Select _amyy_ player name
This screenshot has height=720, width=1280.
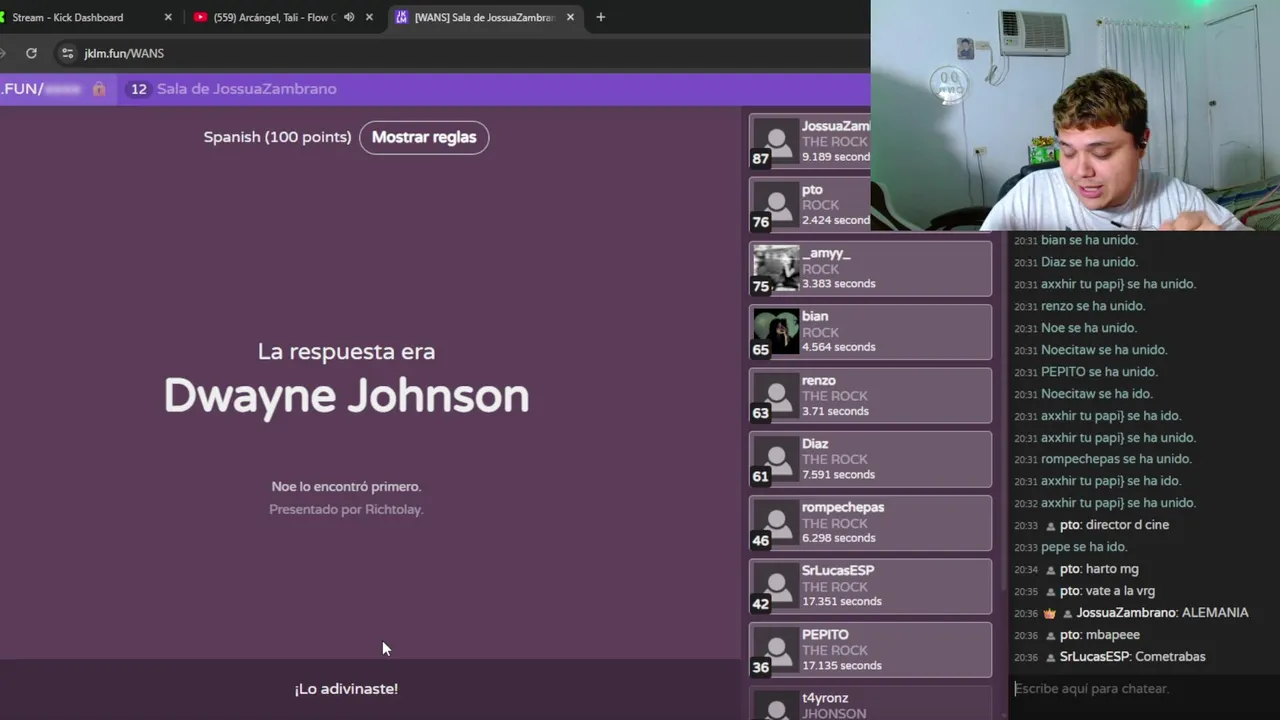tap(825, 253)
